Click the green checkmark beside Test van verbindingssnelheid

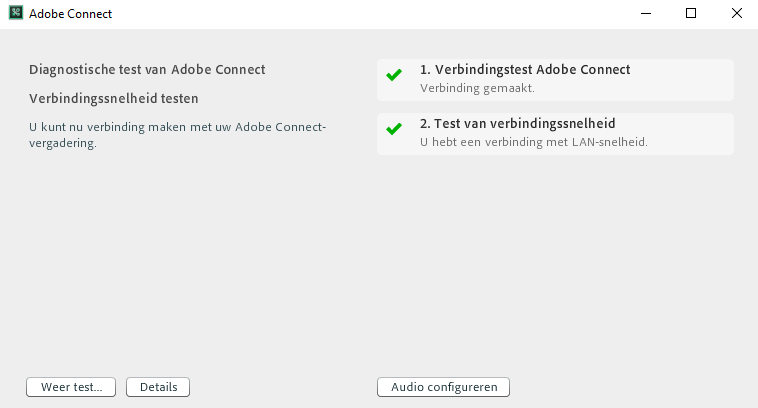point(394,129)
